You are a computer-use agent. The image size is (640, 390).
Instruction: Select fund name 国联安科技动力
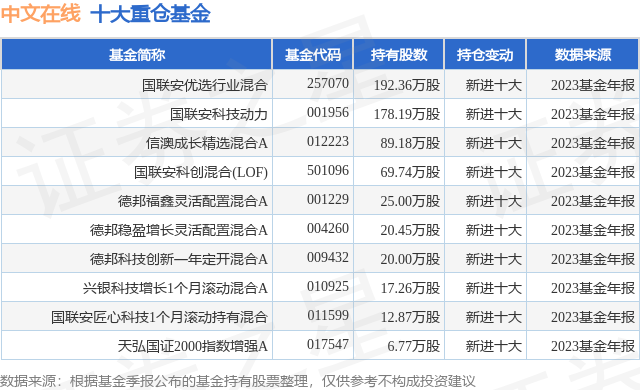[x=219, y=114]
